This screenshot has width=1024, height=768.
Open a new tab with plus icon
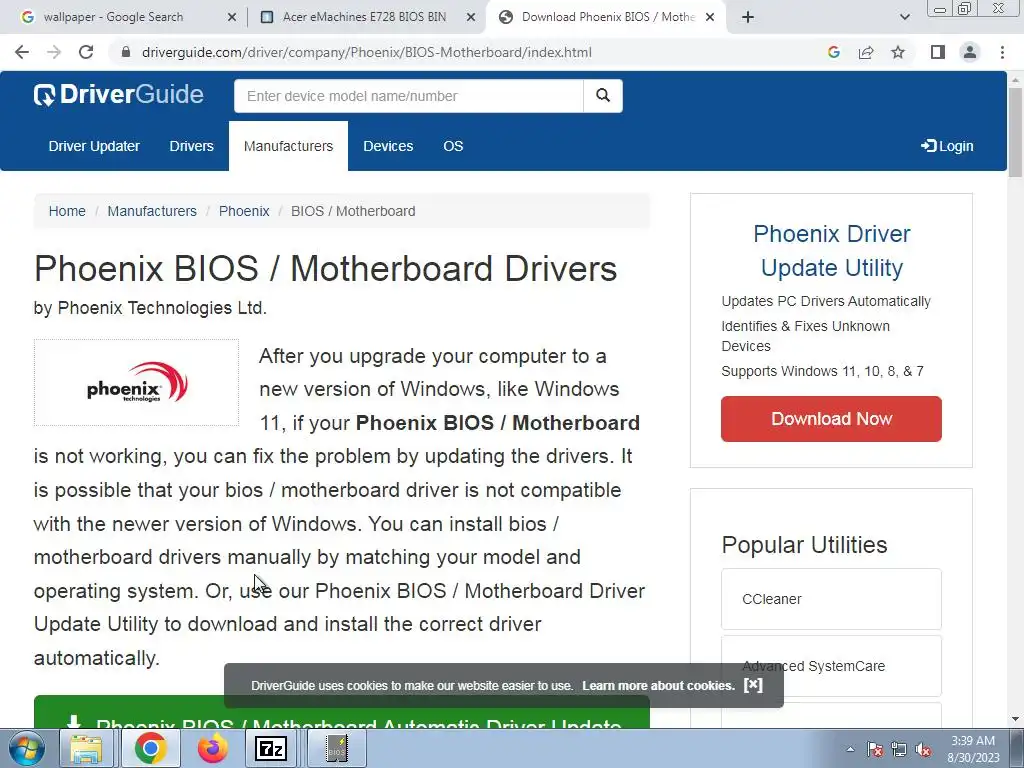tap(748, 17)
